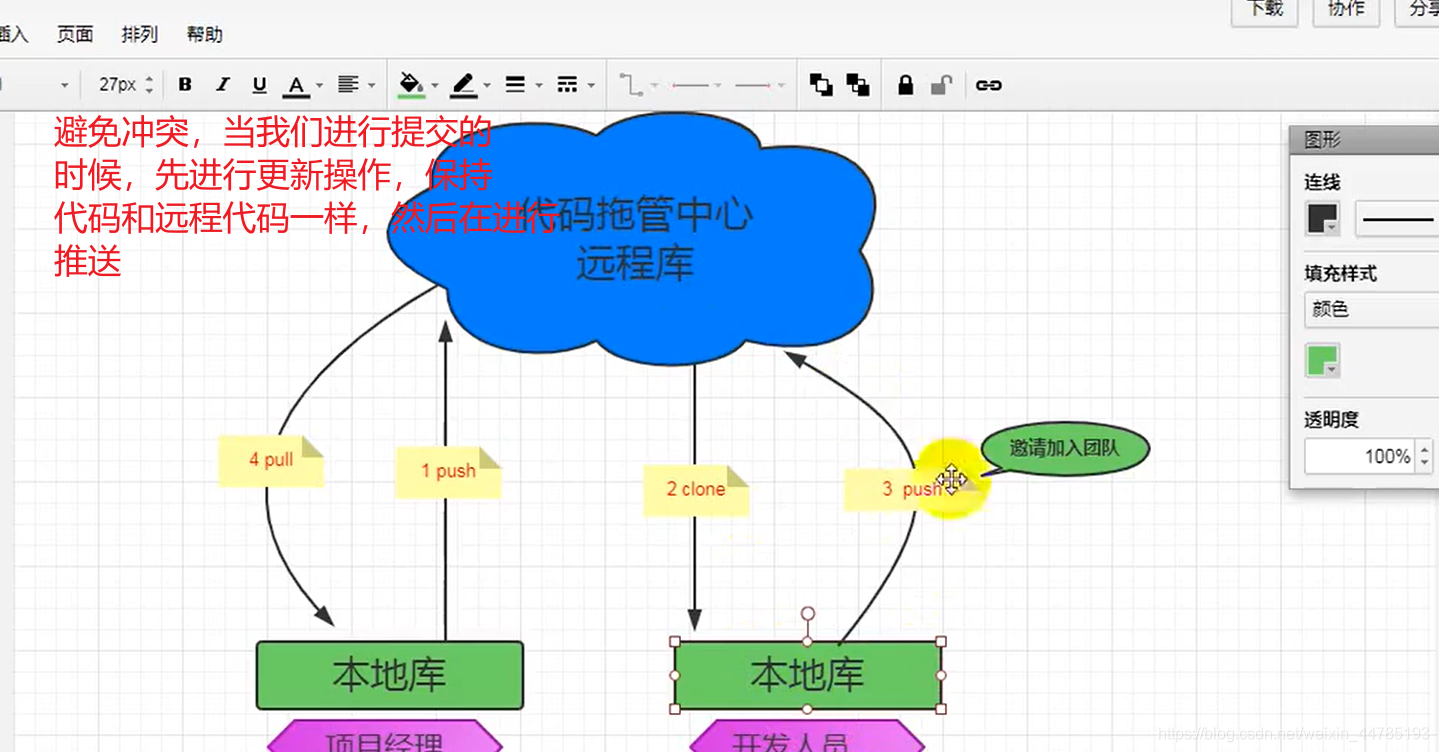Select the '2 clone' note
1439x752 pixels.
696,490
